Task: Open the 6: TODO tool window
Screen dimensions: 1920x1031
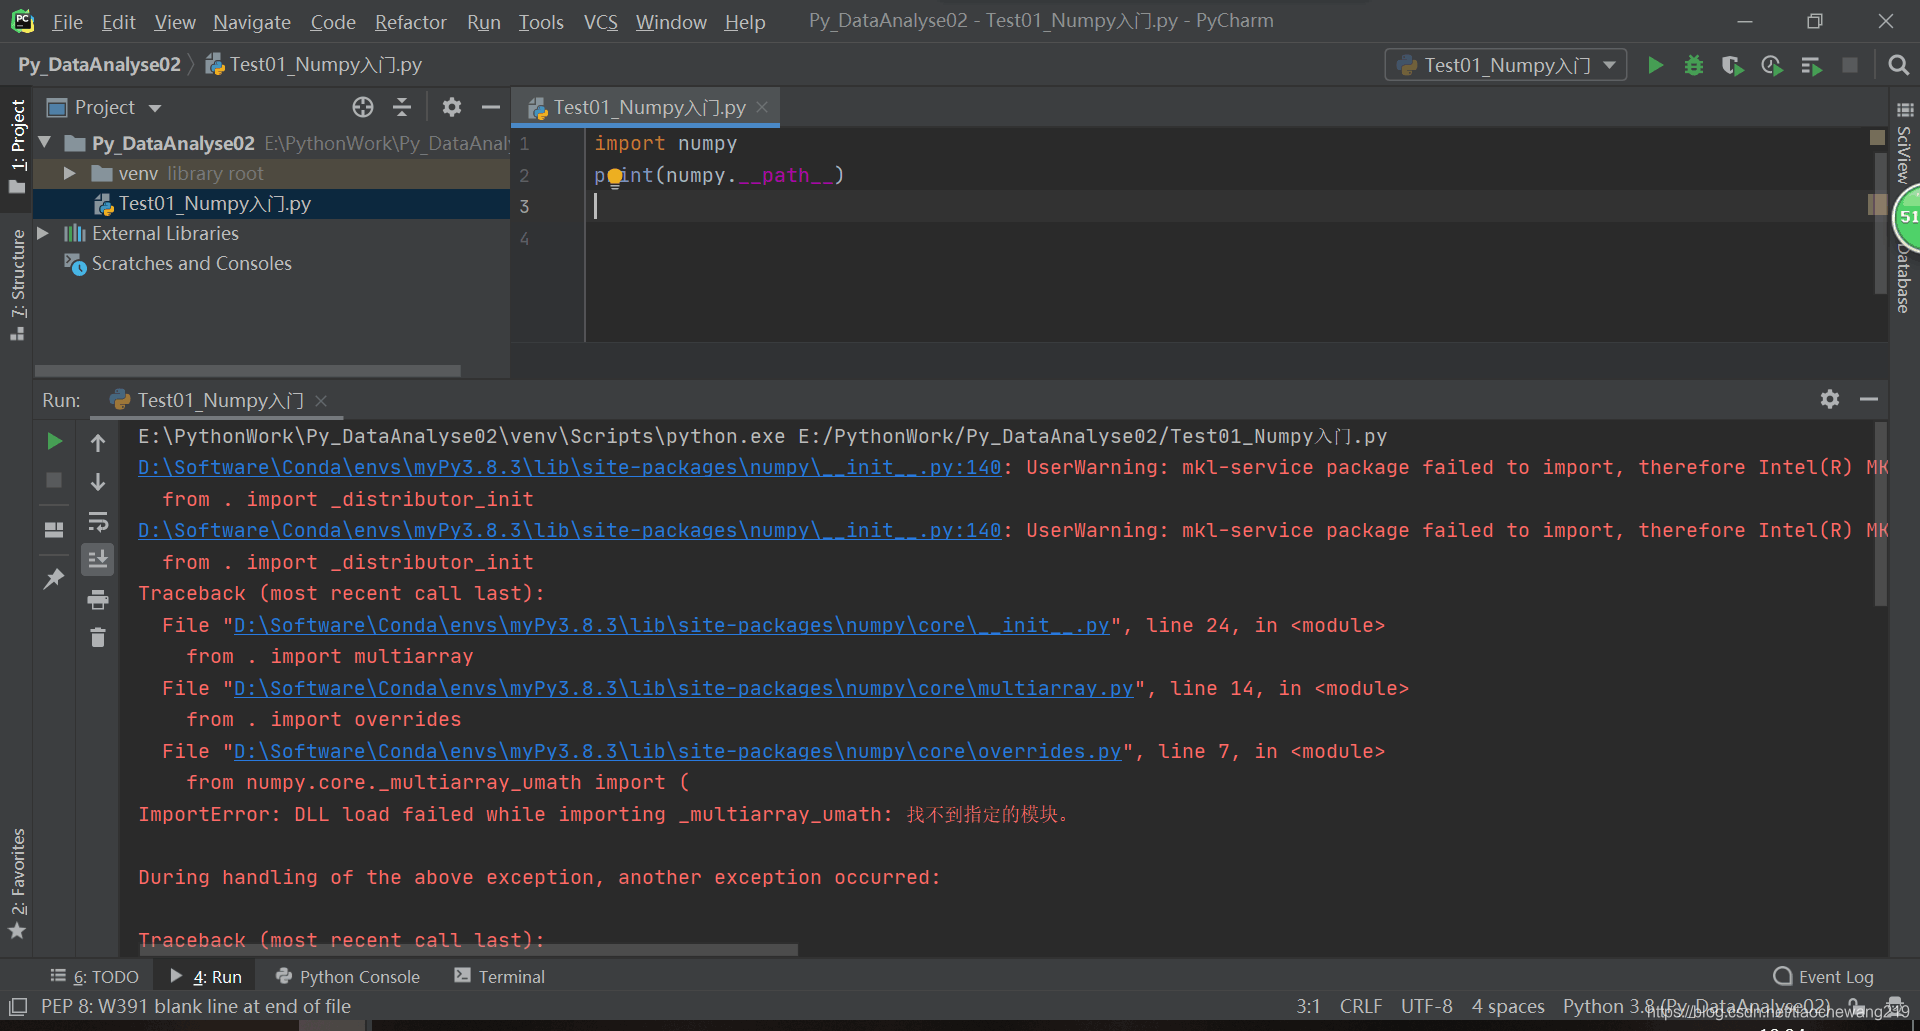Action: pos(95,976)
